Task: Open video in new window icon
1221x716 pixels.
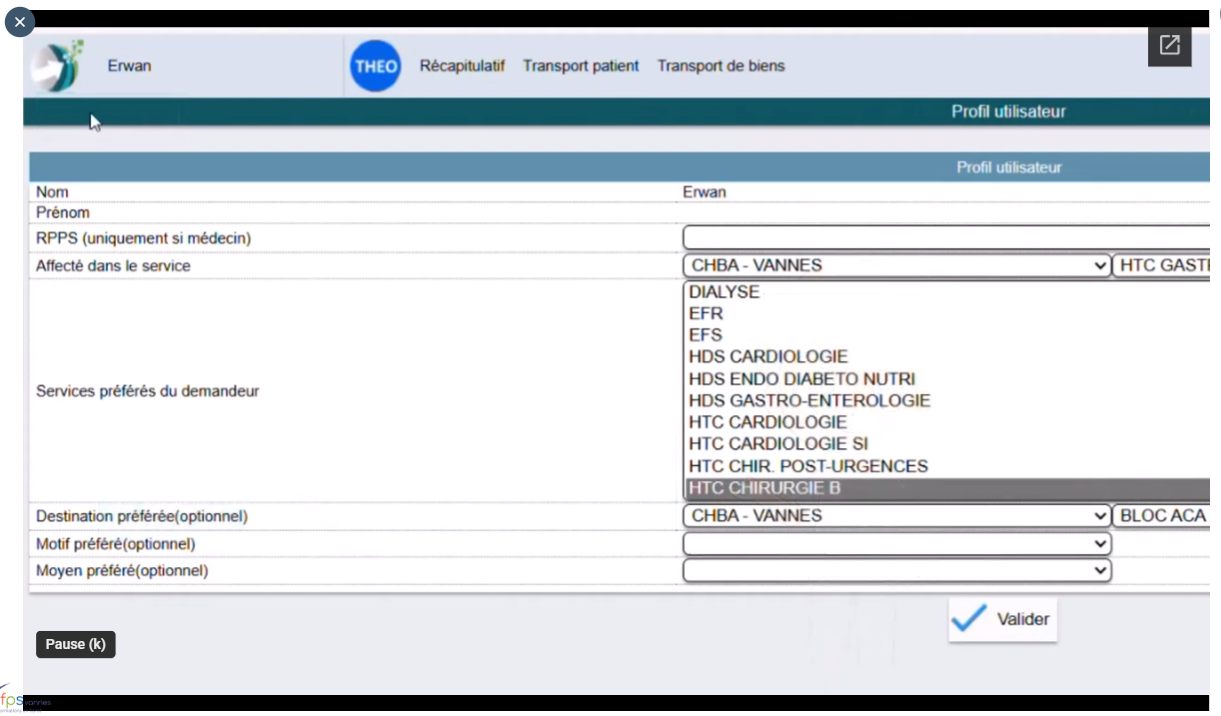Action: (x=1169, y=45)
